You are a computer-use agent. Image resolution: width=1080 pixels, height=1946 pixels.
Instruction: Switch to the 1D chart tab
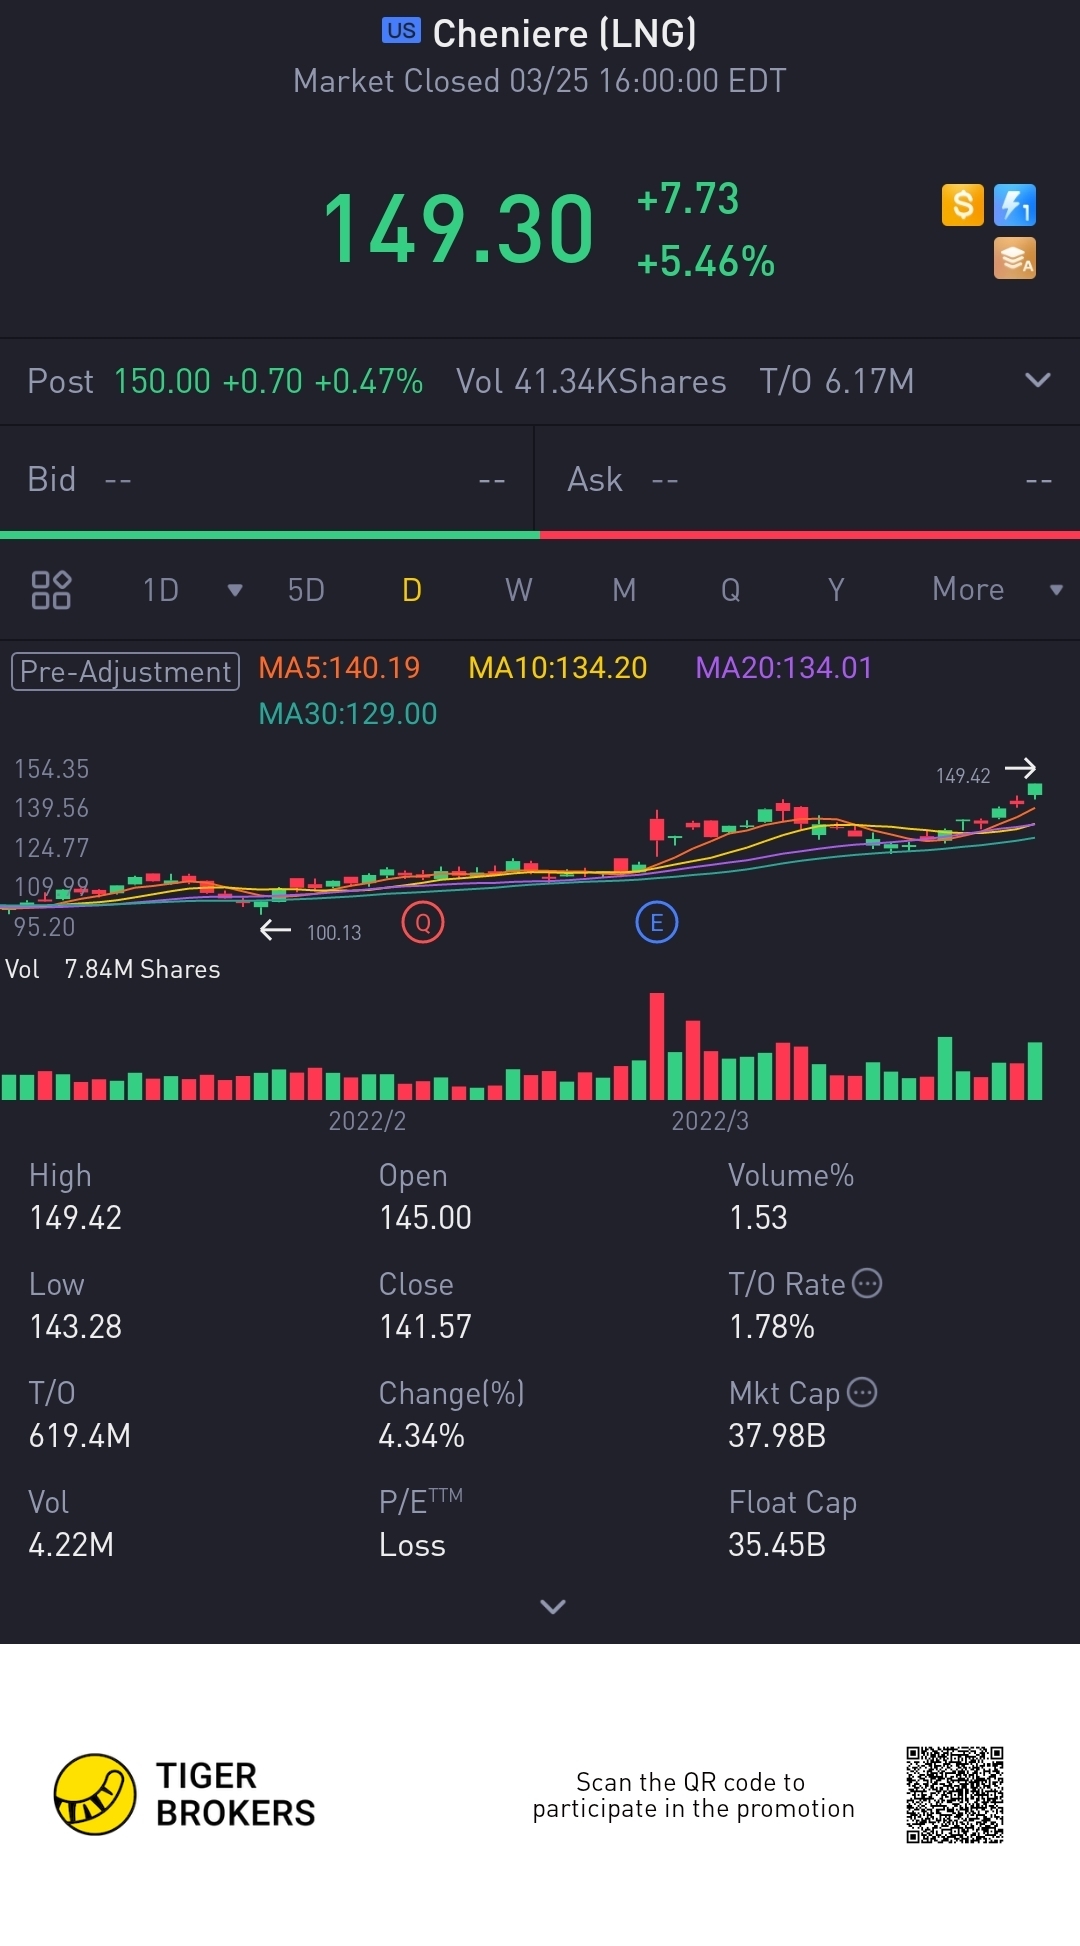pos(161,590)
